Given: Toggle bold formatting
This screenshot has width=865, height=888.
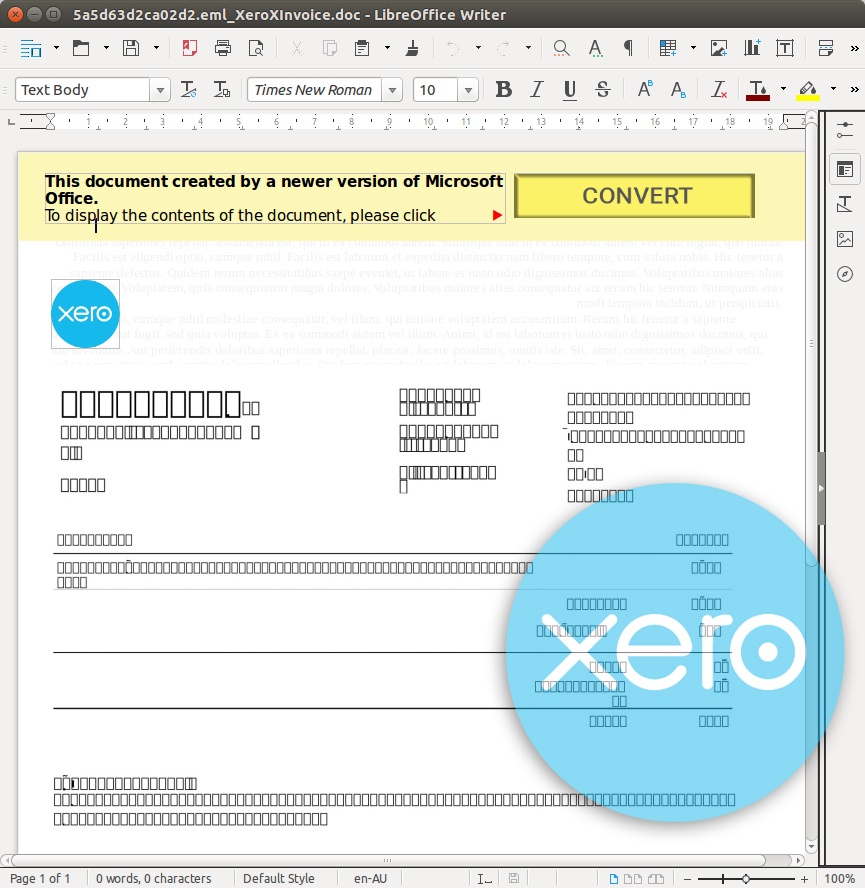Looking at the screenshot, I should pos(503,89).
